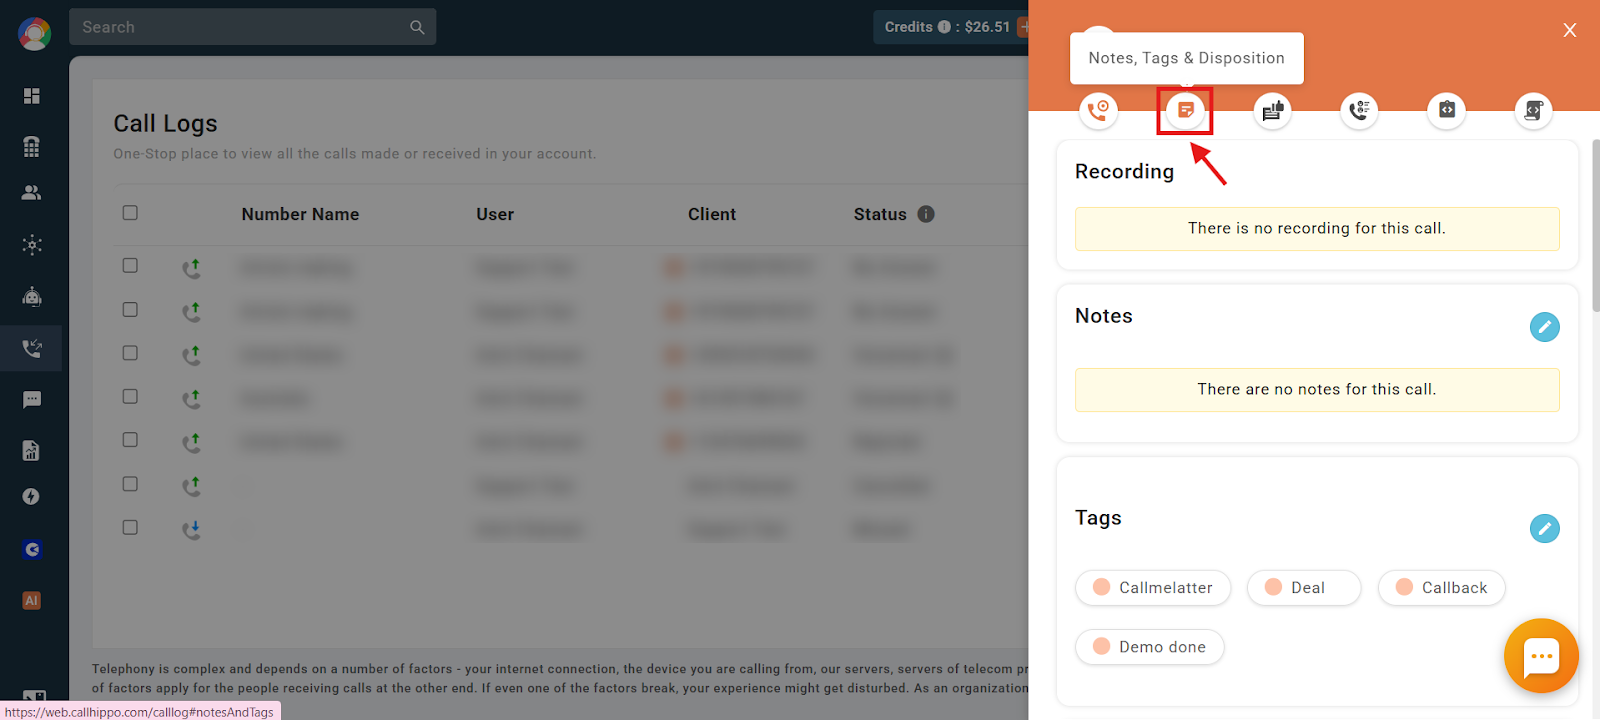Open the clipboard code icon in panel header
The width and height of the screenshot is (1600, 720).
tap(1446, 110)
